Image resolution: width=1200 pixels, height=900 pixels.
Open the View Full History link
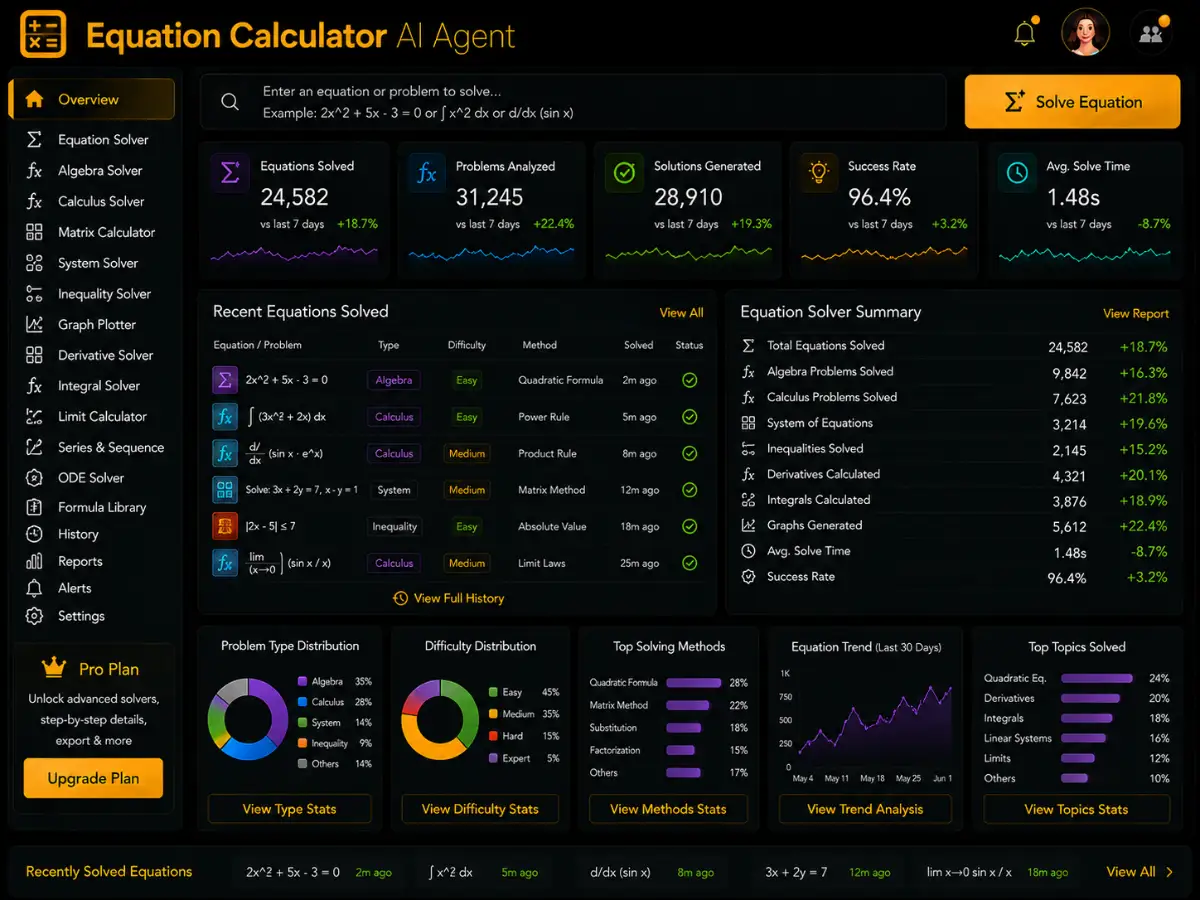point(448,598)
